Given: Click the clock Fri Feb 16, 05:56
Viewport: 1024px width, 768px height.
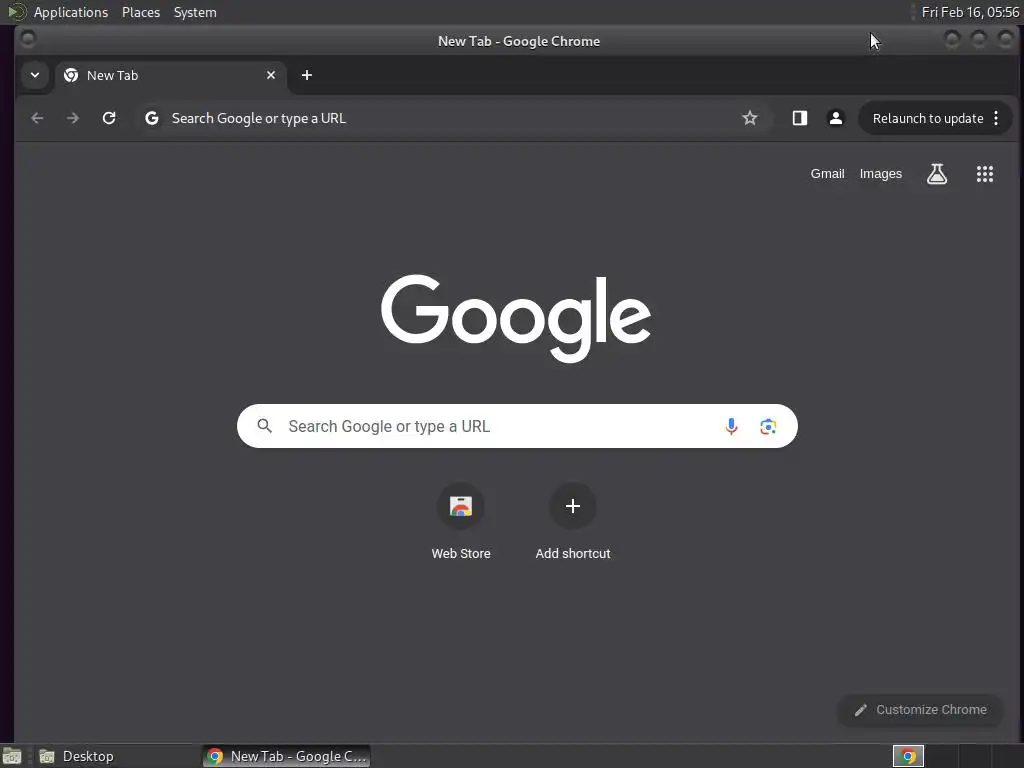Looking at the screenshot, I should pyautogui.click(x=970, y=12).
